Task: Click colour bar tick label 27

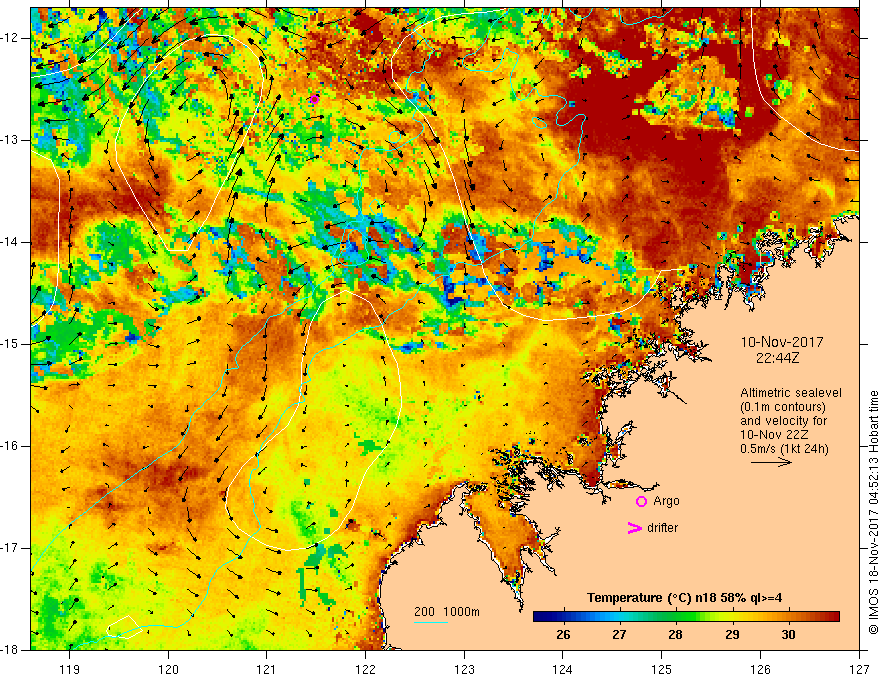Action: (619, 635)
